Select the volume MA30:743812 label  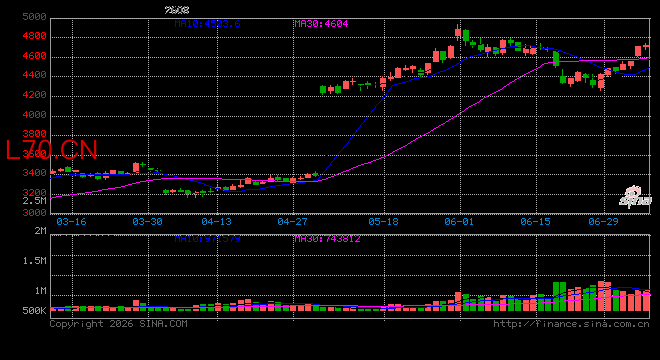327,239
